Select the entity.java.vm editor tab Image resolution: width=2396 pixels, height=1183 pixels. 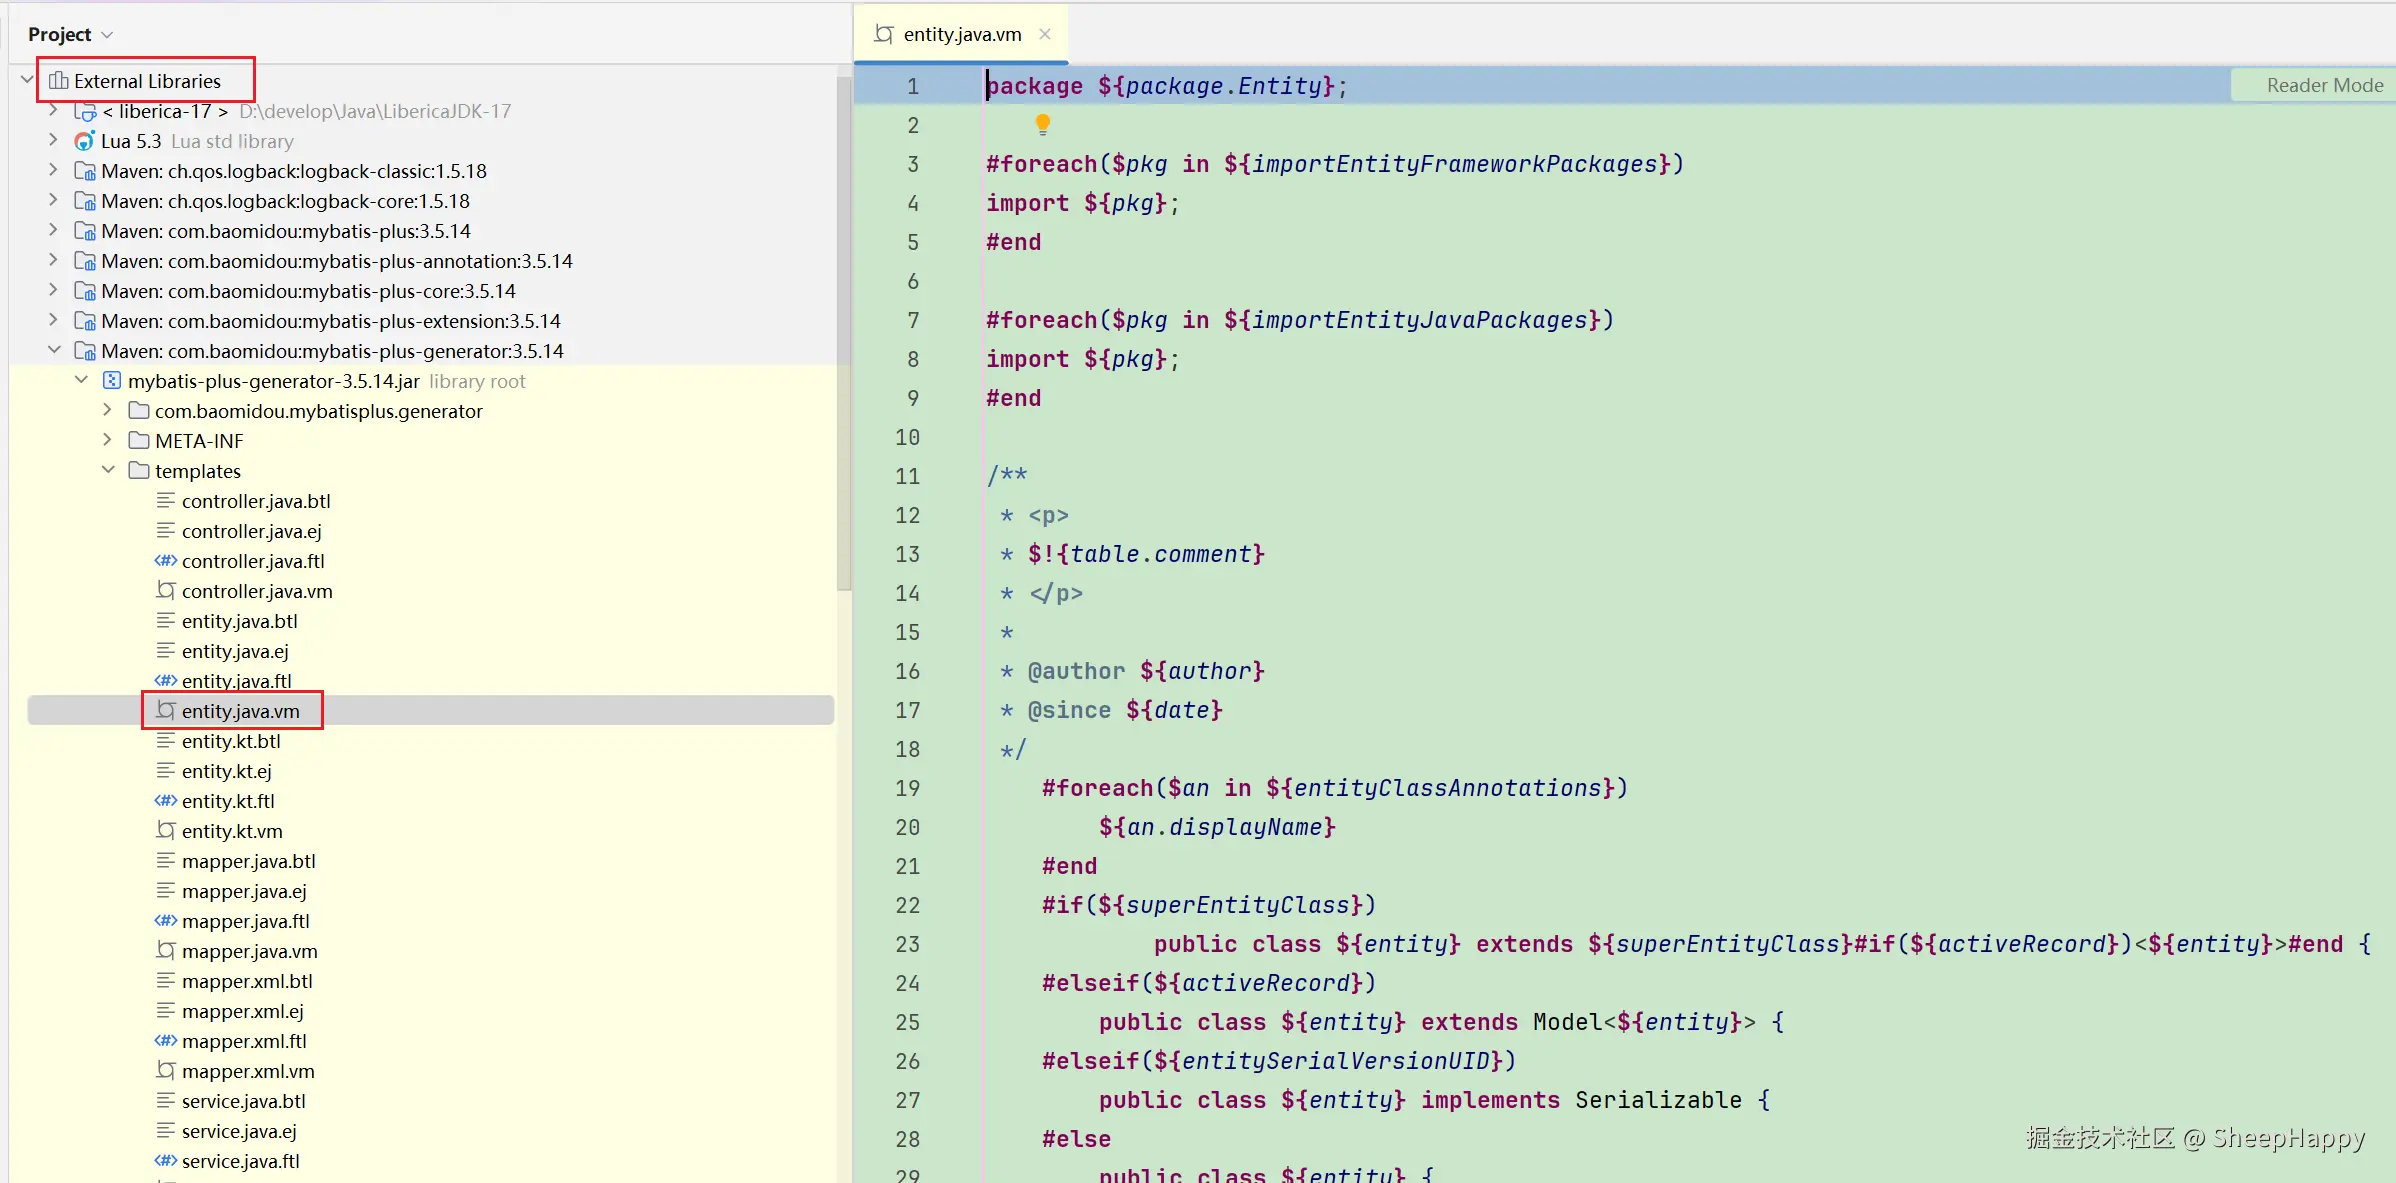coord(961,35)
